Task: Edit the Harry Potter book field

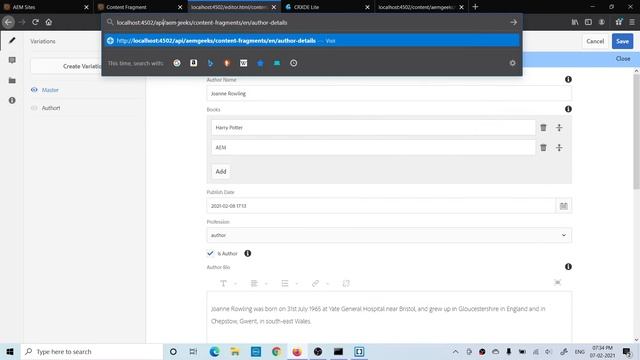Action: (x=373, y=128)
